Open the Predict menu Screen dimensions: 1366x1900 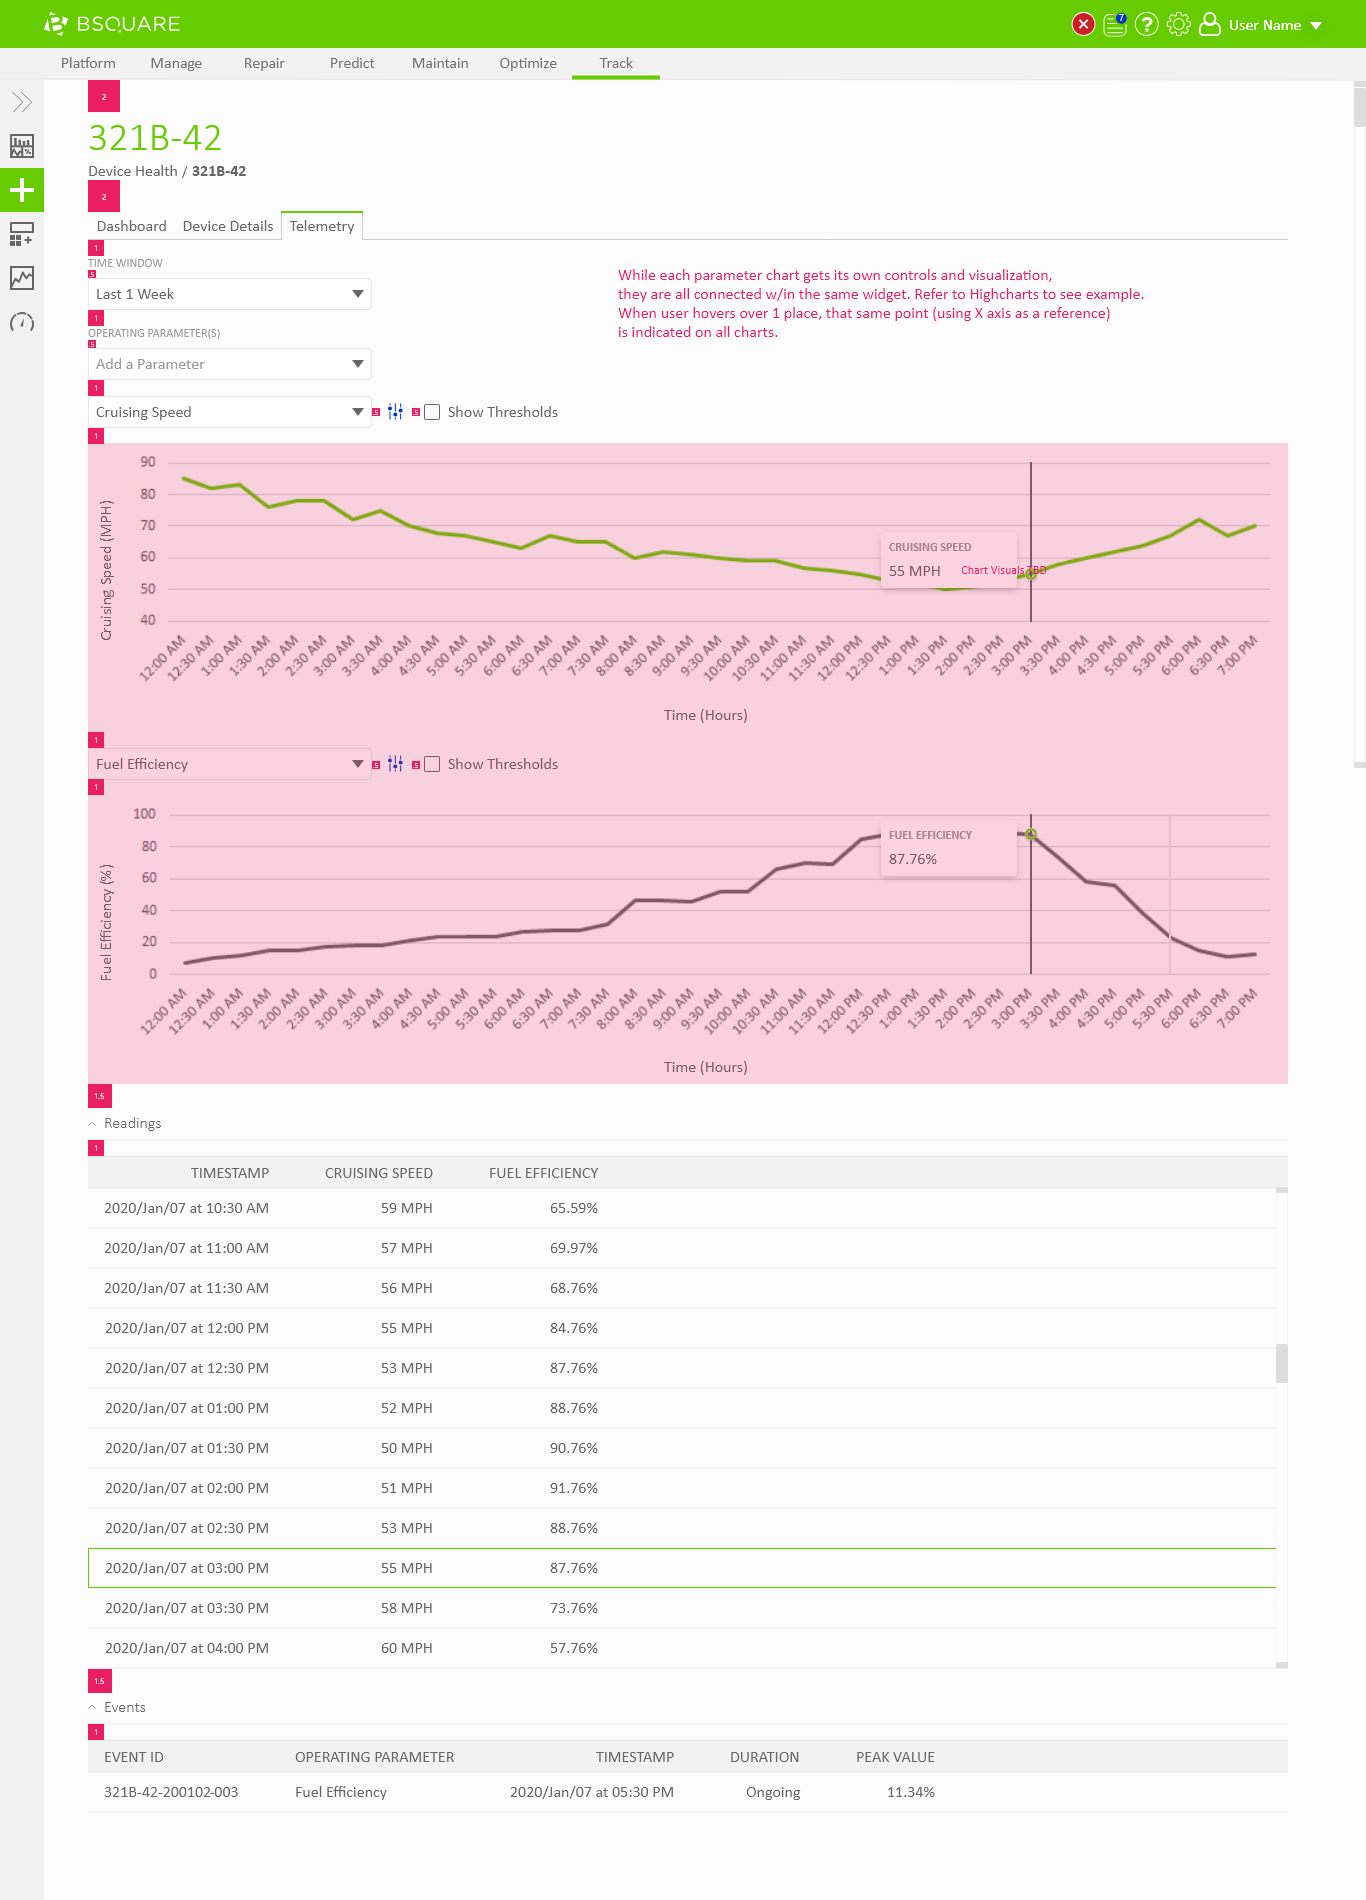click(352, 63)
